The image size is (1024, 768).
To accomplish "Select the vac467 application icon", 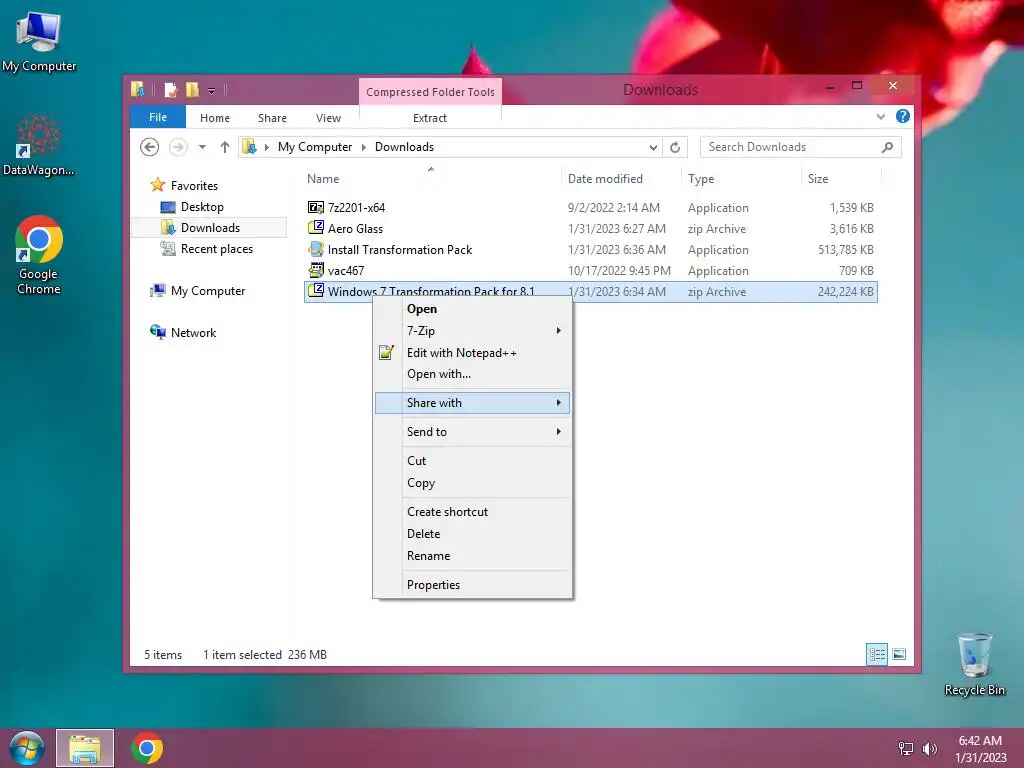I will tap(315, 270).
